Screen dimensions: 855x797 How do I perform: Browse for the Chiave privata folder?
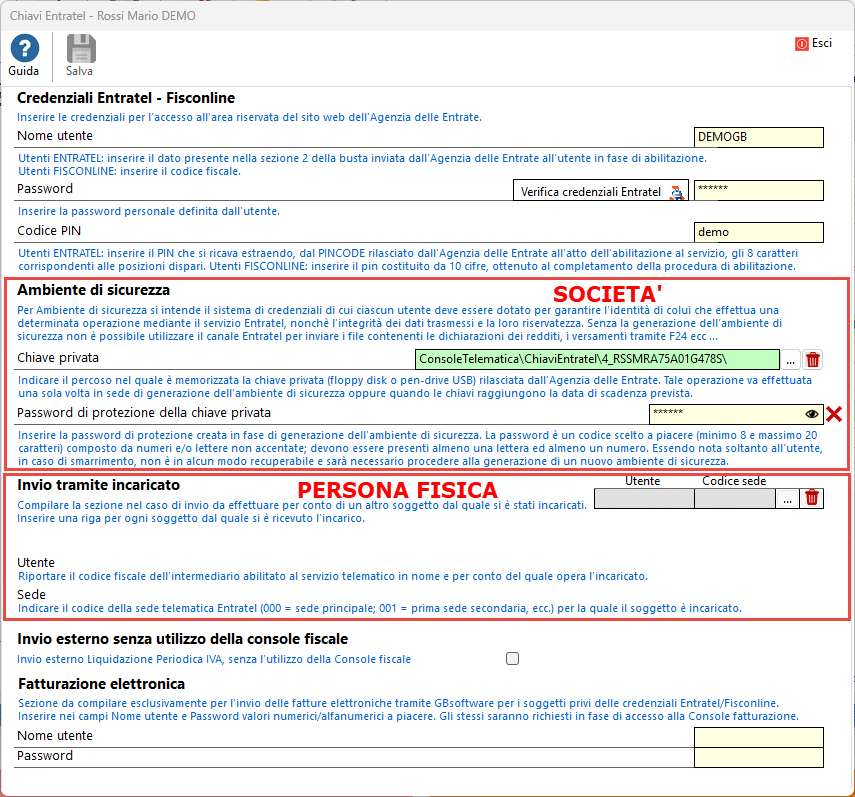tap(790, 360)
